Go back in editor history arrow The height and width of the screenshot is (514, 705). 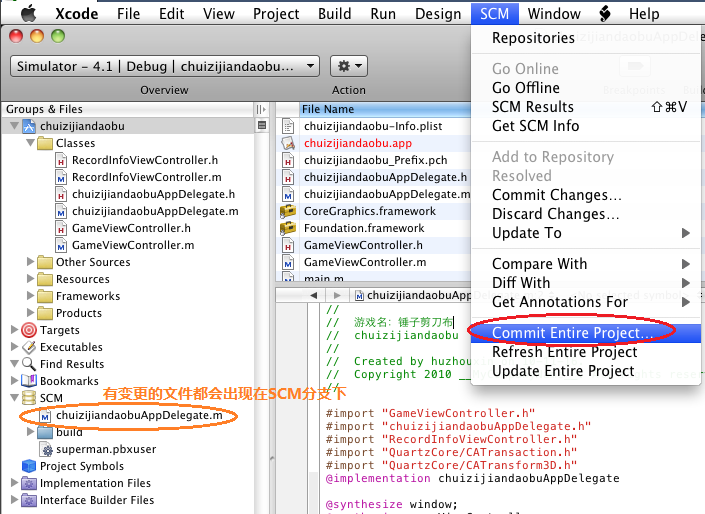pyautogui.click(x=314, y=295)
